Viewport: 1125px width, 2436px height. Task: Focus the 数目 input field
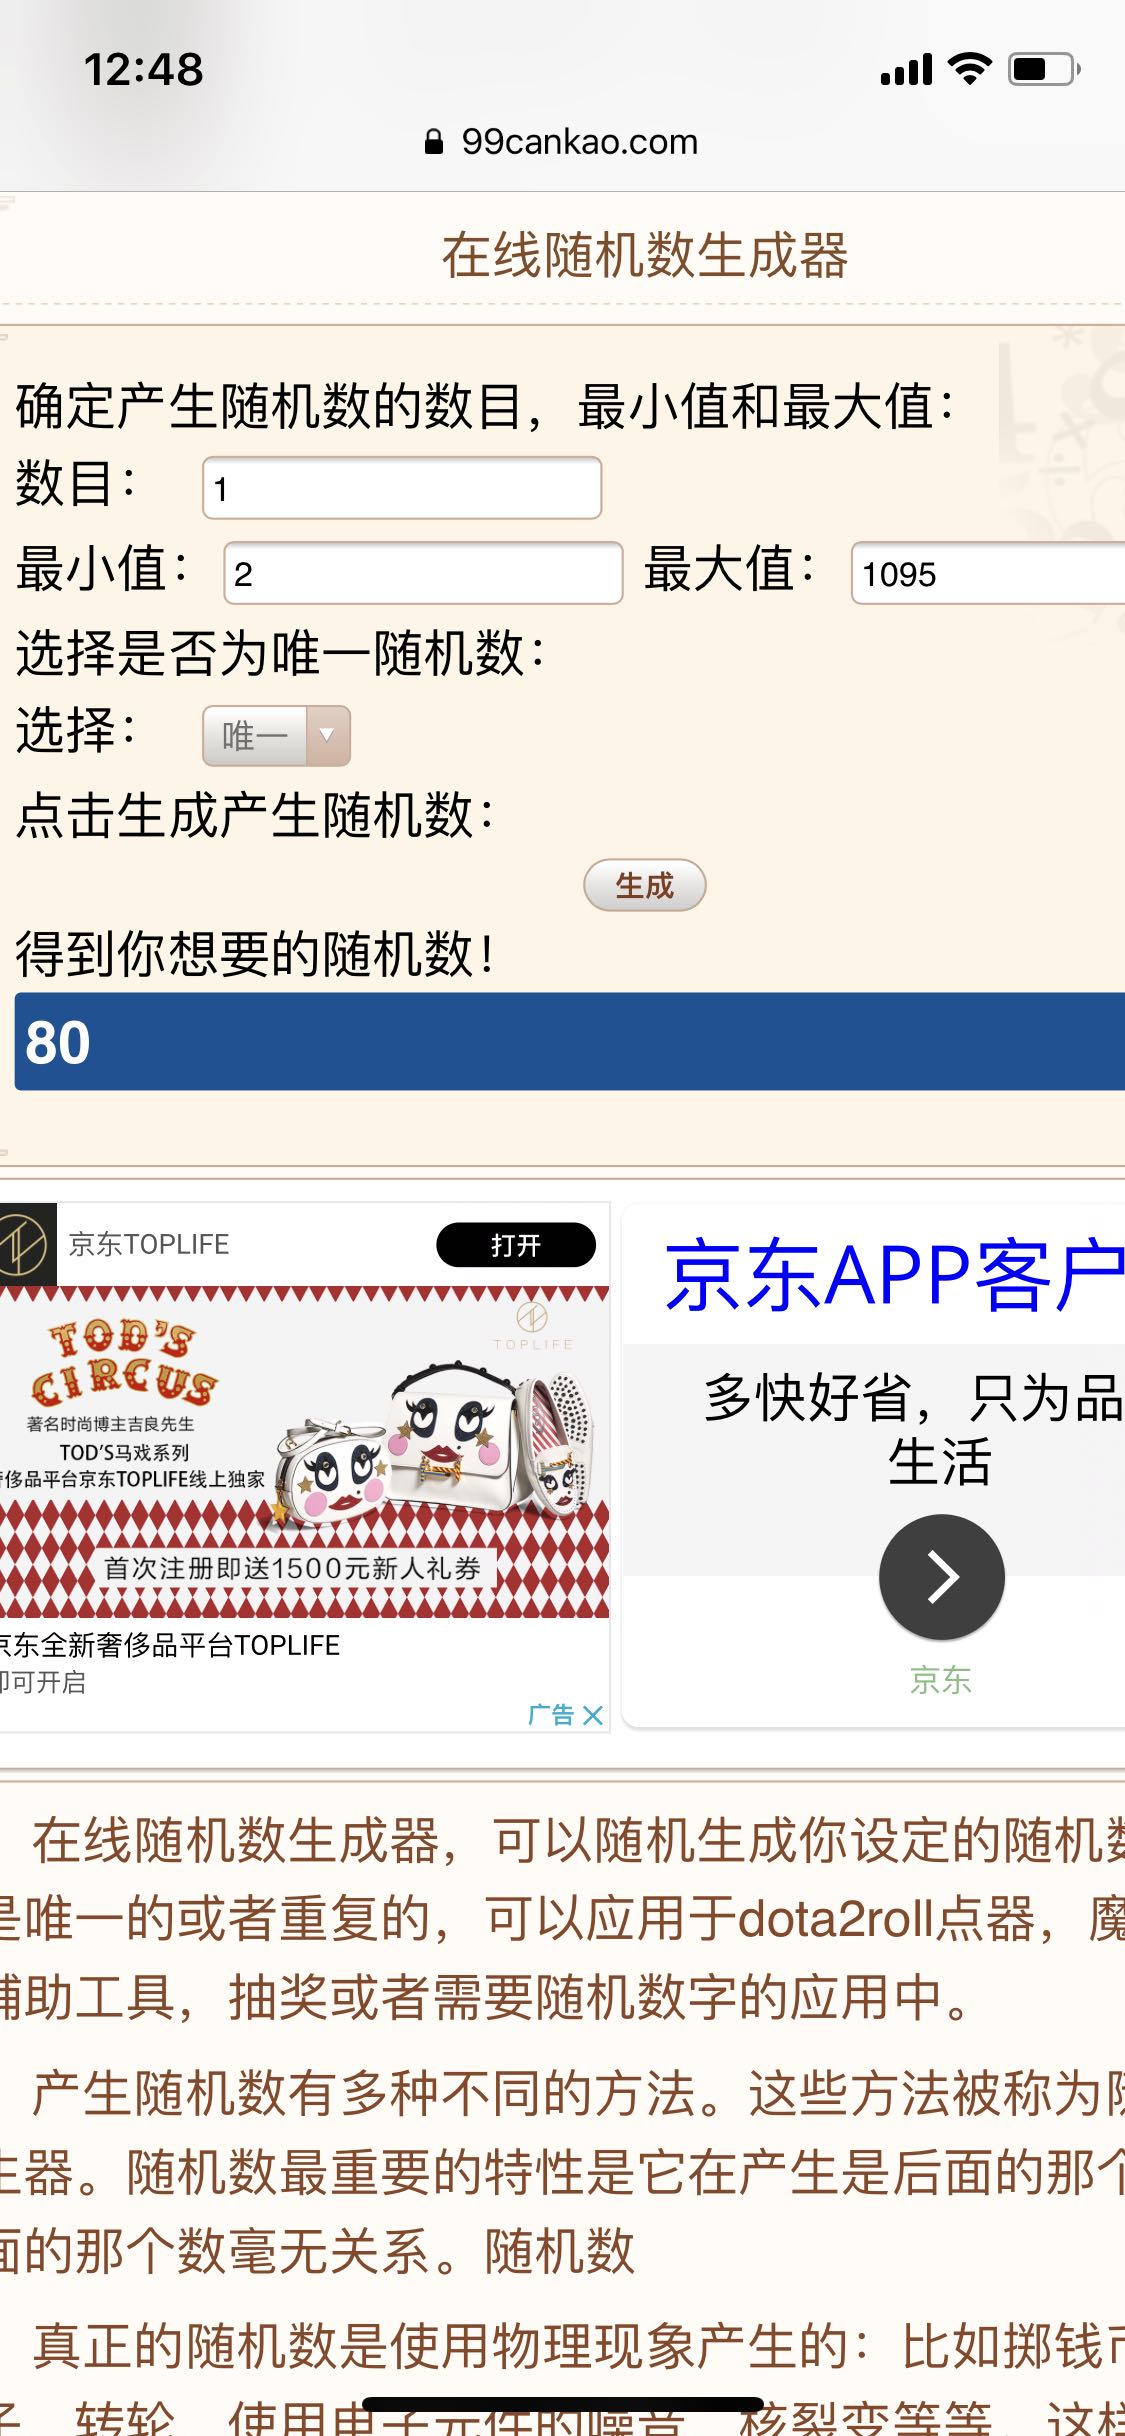[x=402, y=488]
